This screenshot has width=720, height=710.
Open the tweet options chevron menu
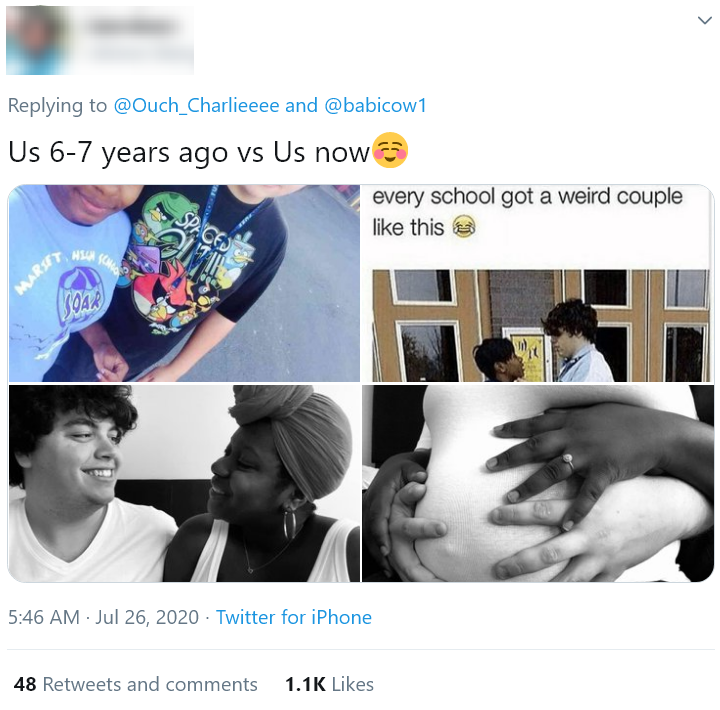click(x=704, y=20)
